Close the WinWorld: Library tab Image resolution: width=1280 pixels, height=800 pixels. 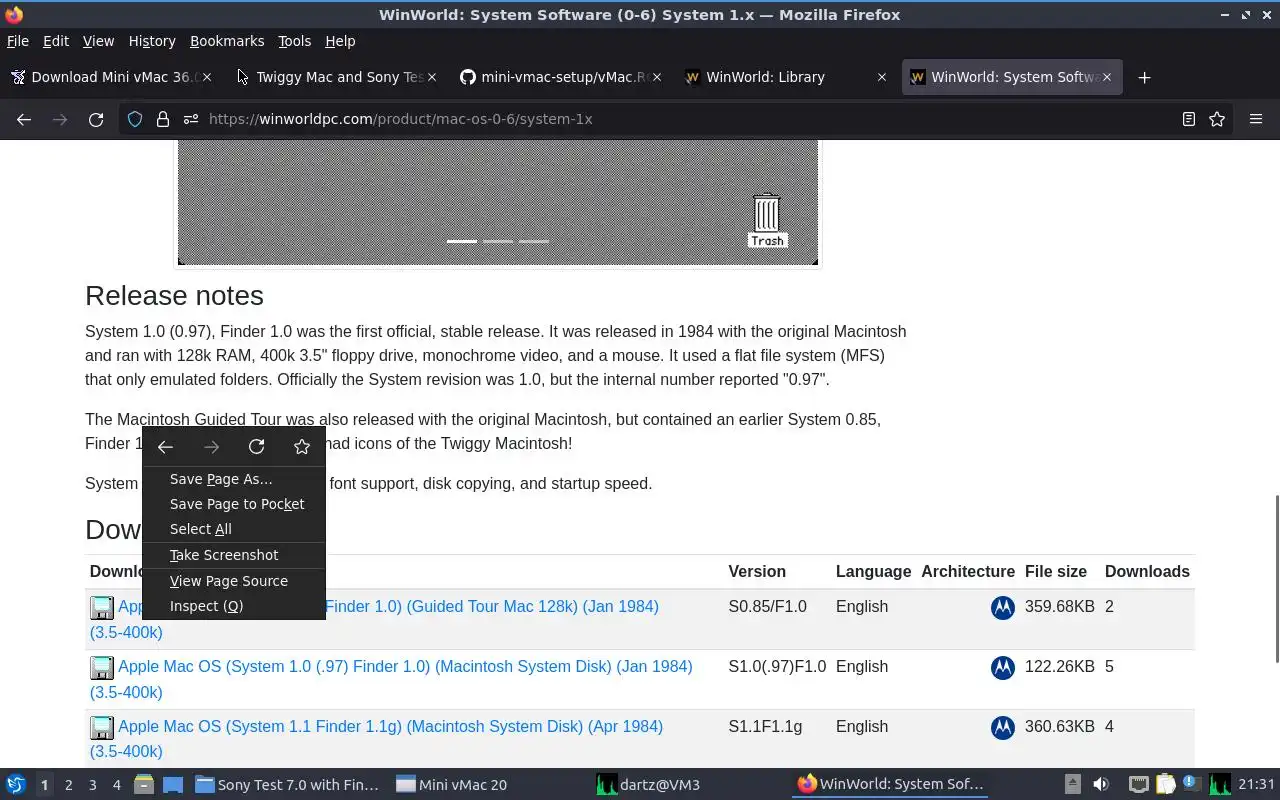[x=881, y=77]
